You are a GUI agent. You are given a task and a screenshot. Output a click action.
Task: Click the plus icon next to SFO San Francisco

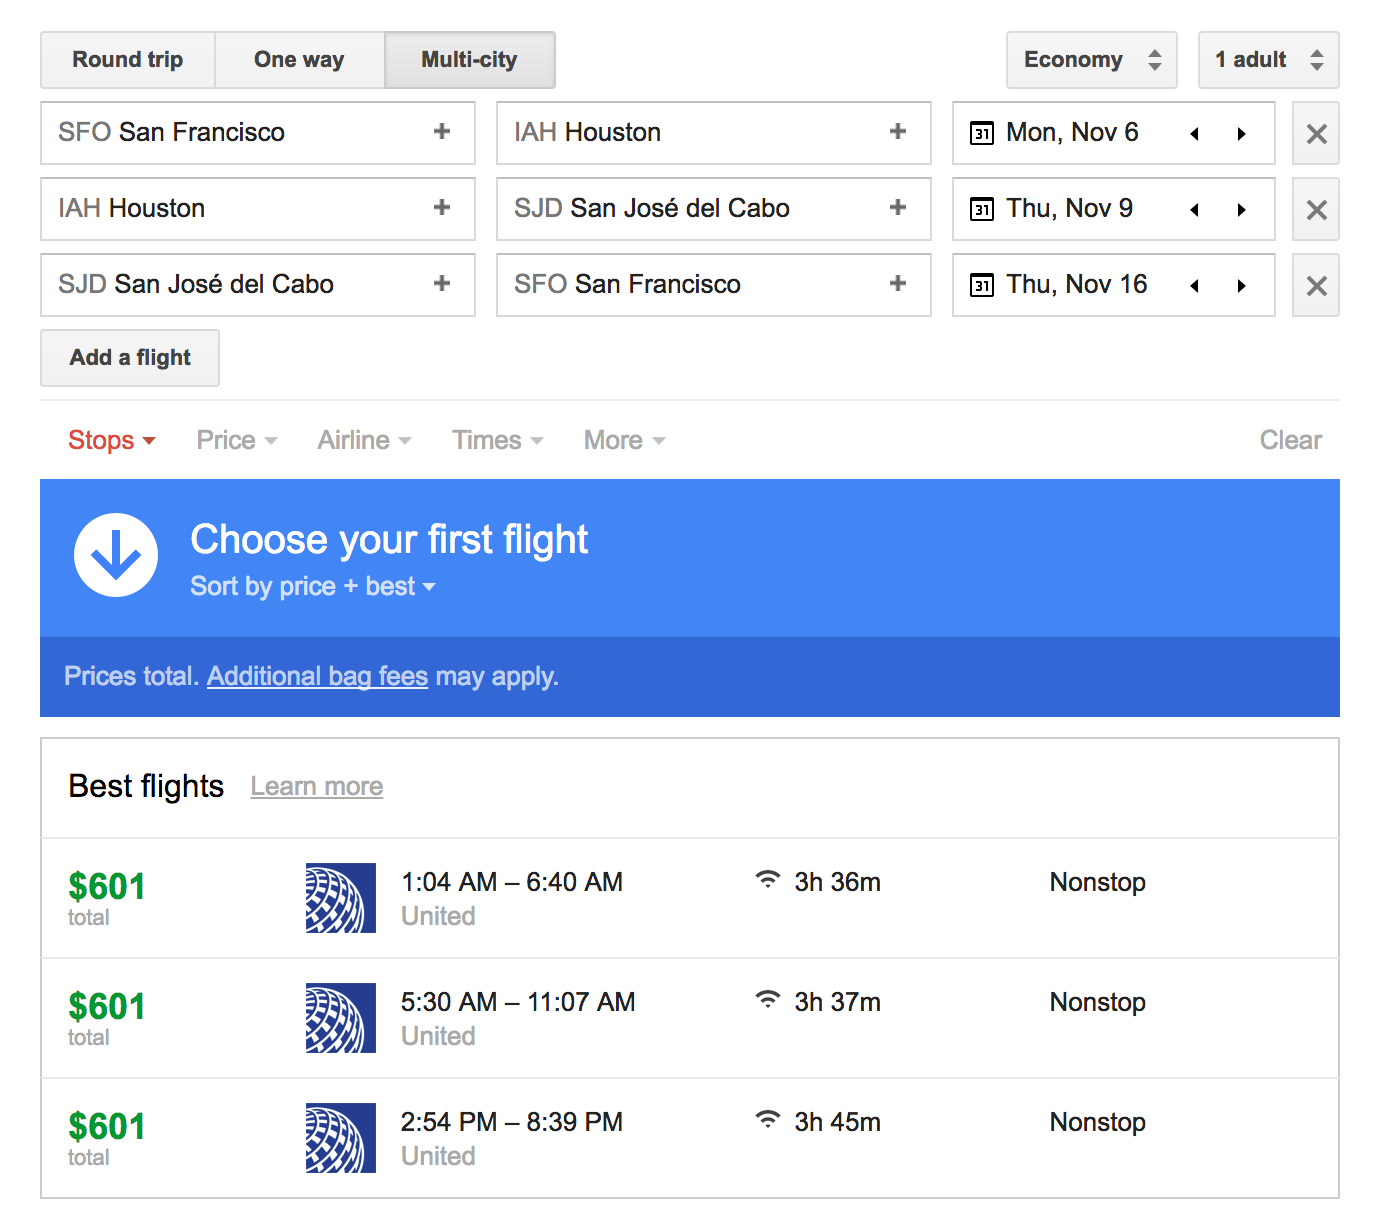click(441, 132)
